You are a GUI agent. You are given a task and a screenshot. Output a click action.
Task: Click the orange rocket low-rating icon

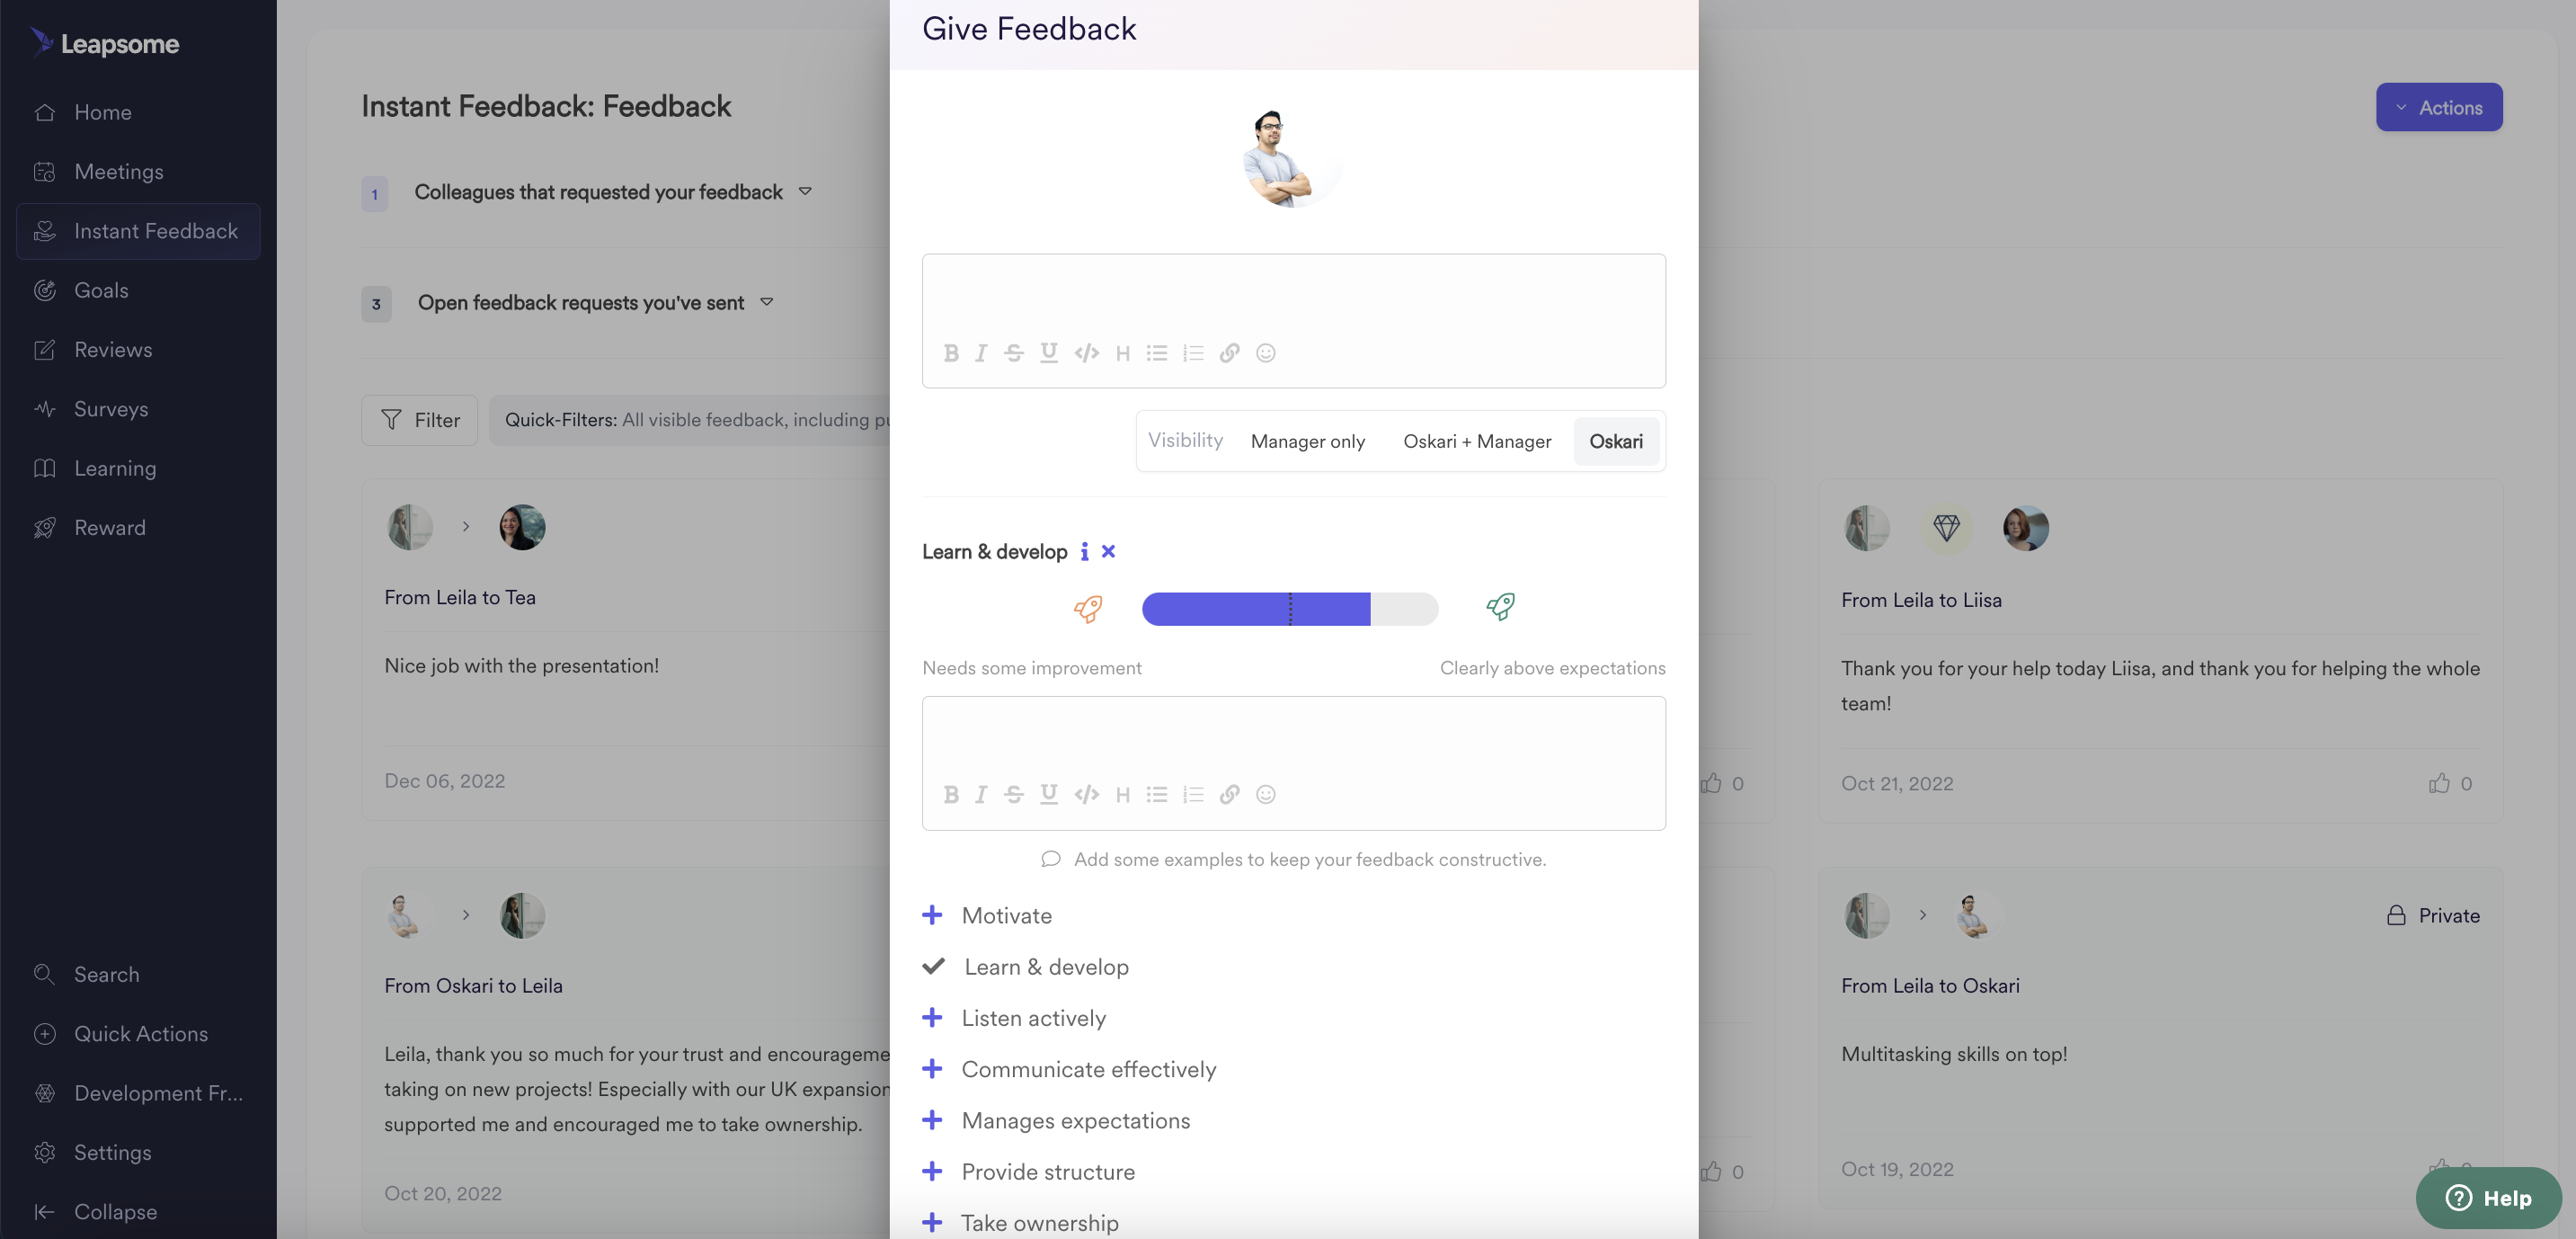(x=1088, y=608)
